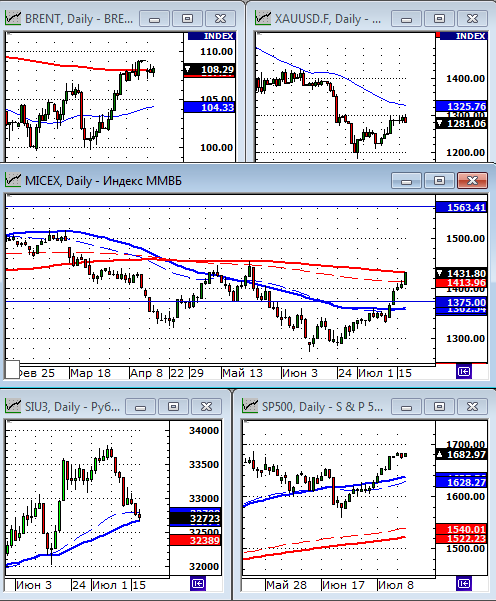The image size is (496, 601).
Task: Click 1500.00 on MICEX price scale
Action: click(x=465, y=238)
